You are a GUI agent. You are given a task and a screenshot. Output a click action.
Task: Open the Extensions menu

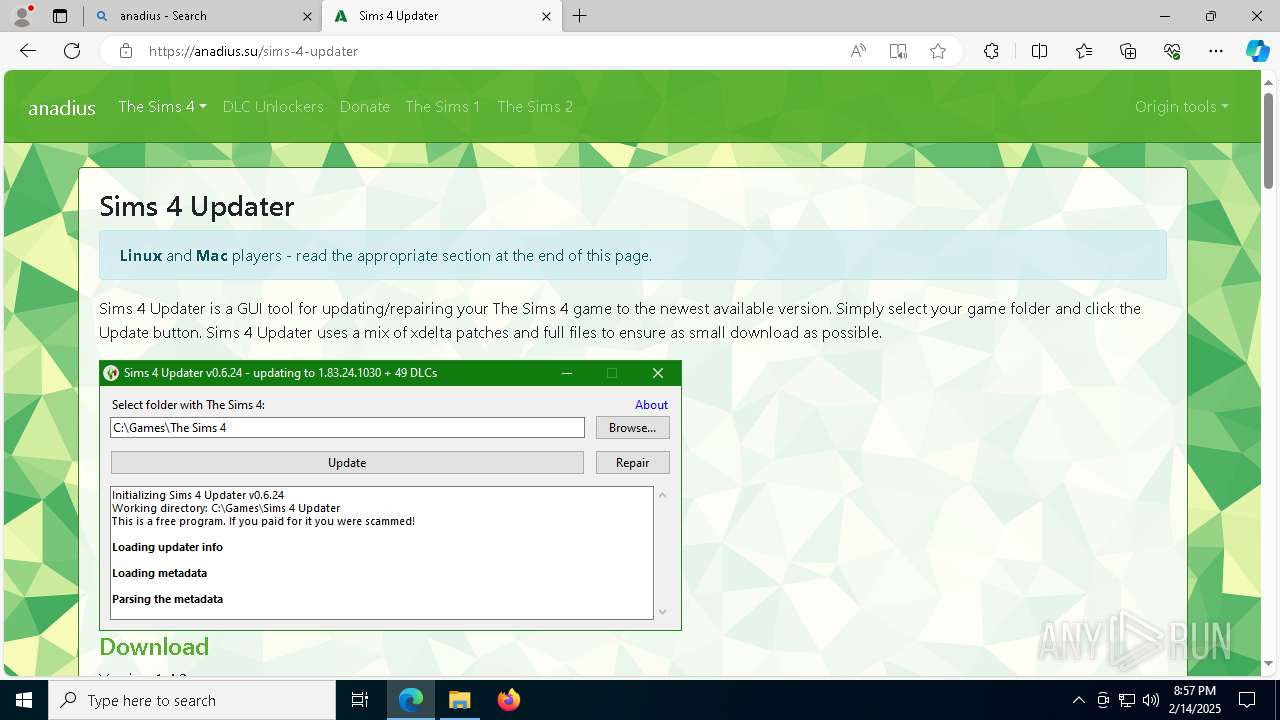(x=991, y=51)
